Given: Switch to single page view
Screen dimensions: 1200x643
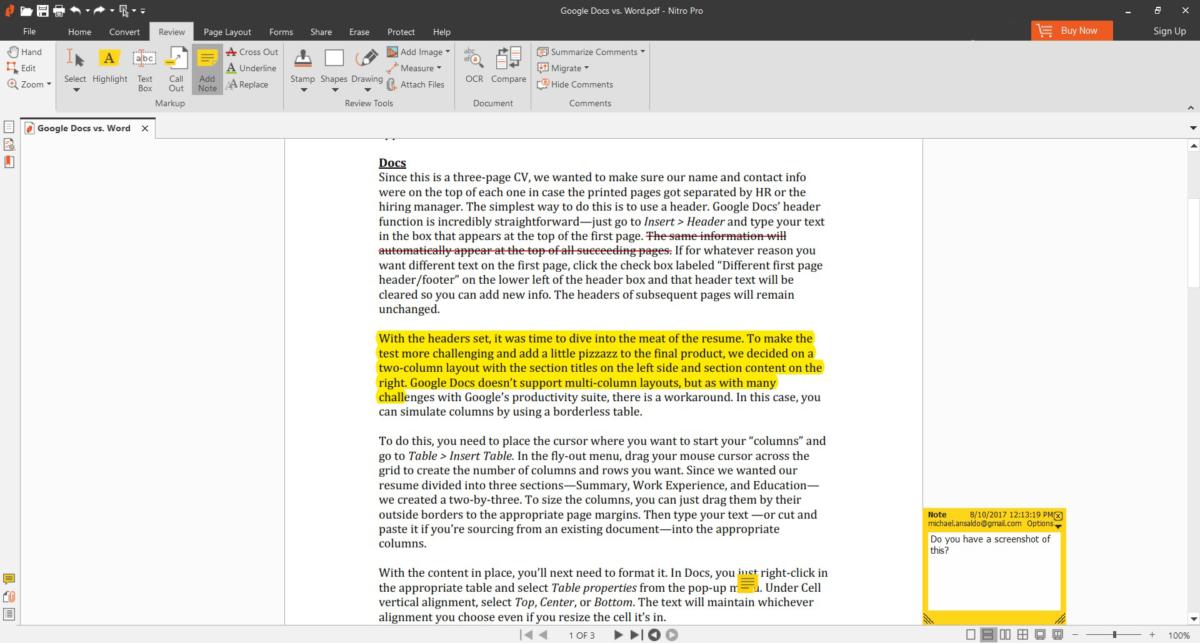Looking at the screenshot, I should [x=970, y=635].
